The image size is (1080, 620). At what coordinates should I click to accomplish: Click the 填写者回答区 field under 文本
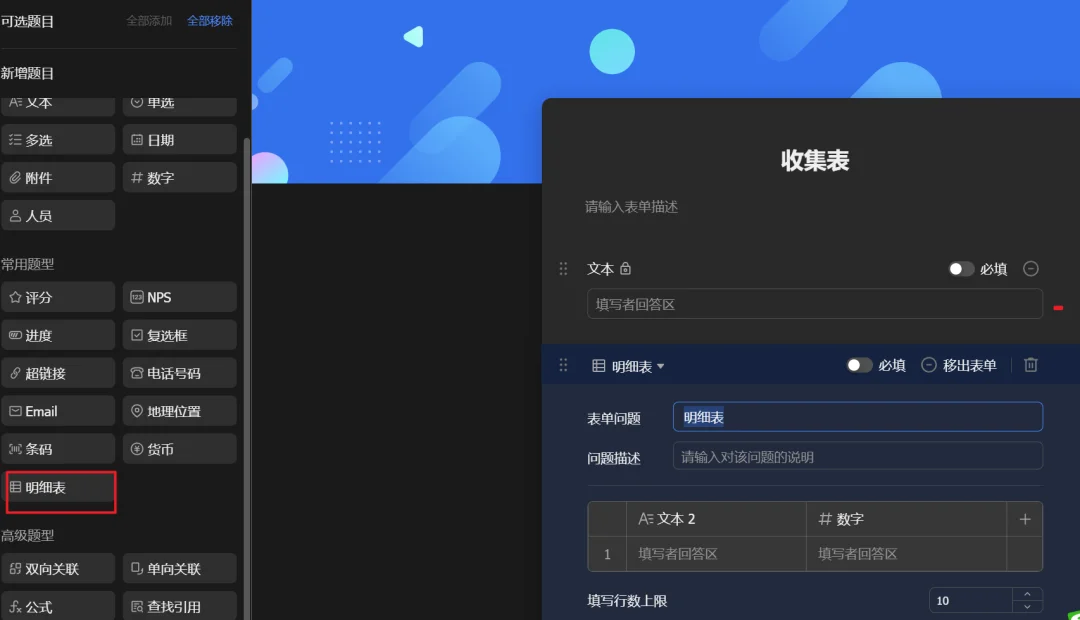click(815, 304)
